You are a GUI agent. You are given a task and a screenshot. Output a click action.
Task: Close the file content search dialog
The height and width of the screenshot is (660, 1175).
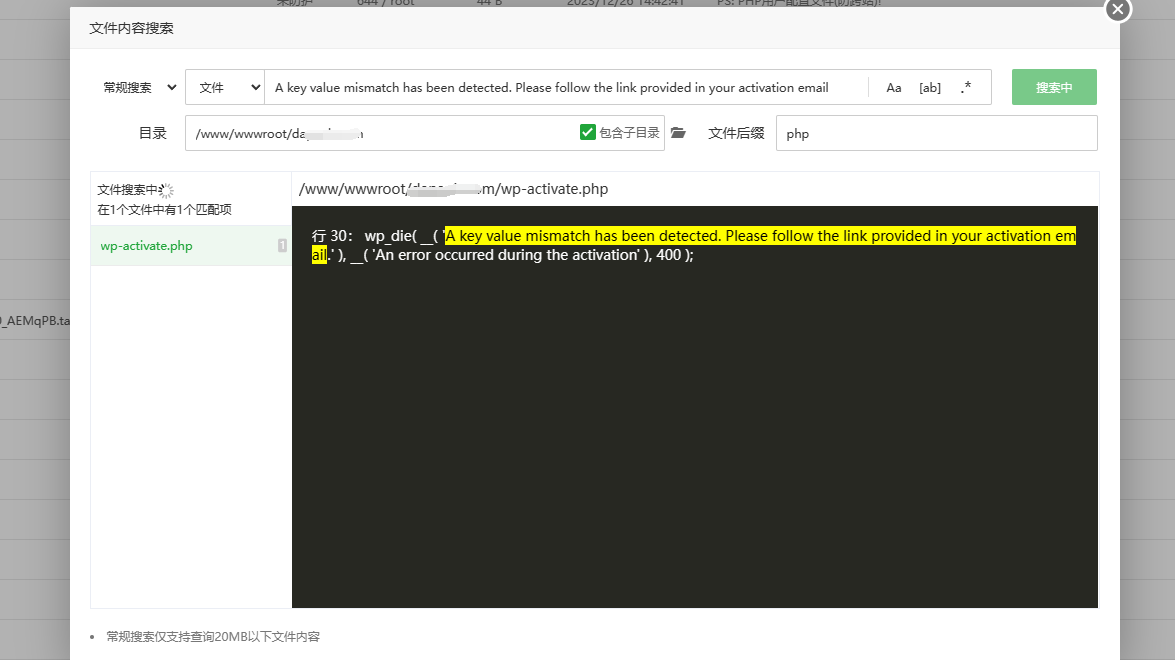click(x=1117, y=9)
